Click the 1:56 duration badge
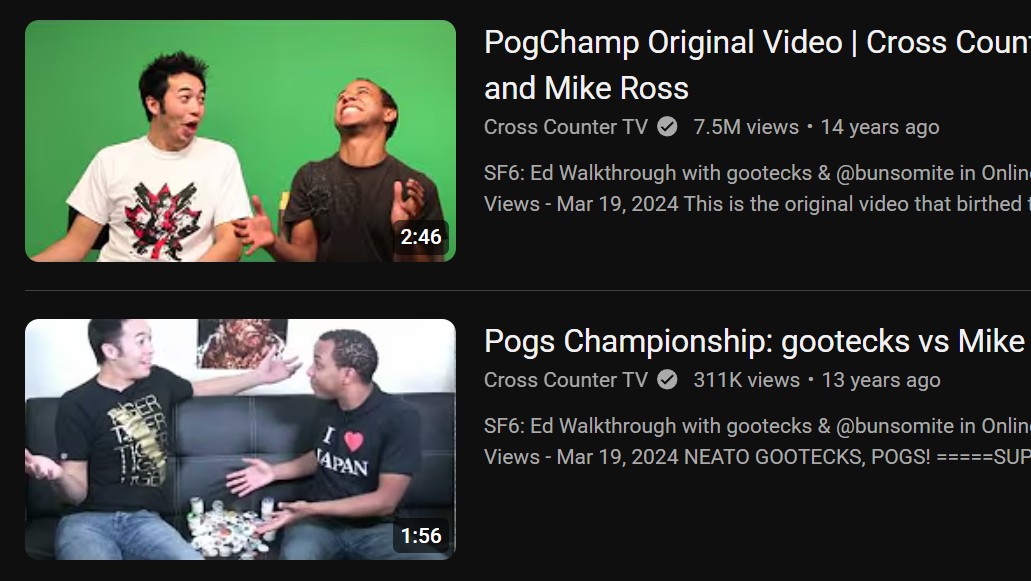This screenshot has height=581, width=1031. 421,536
